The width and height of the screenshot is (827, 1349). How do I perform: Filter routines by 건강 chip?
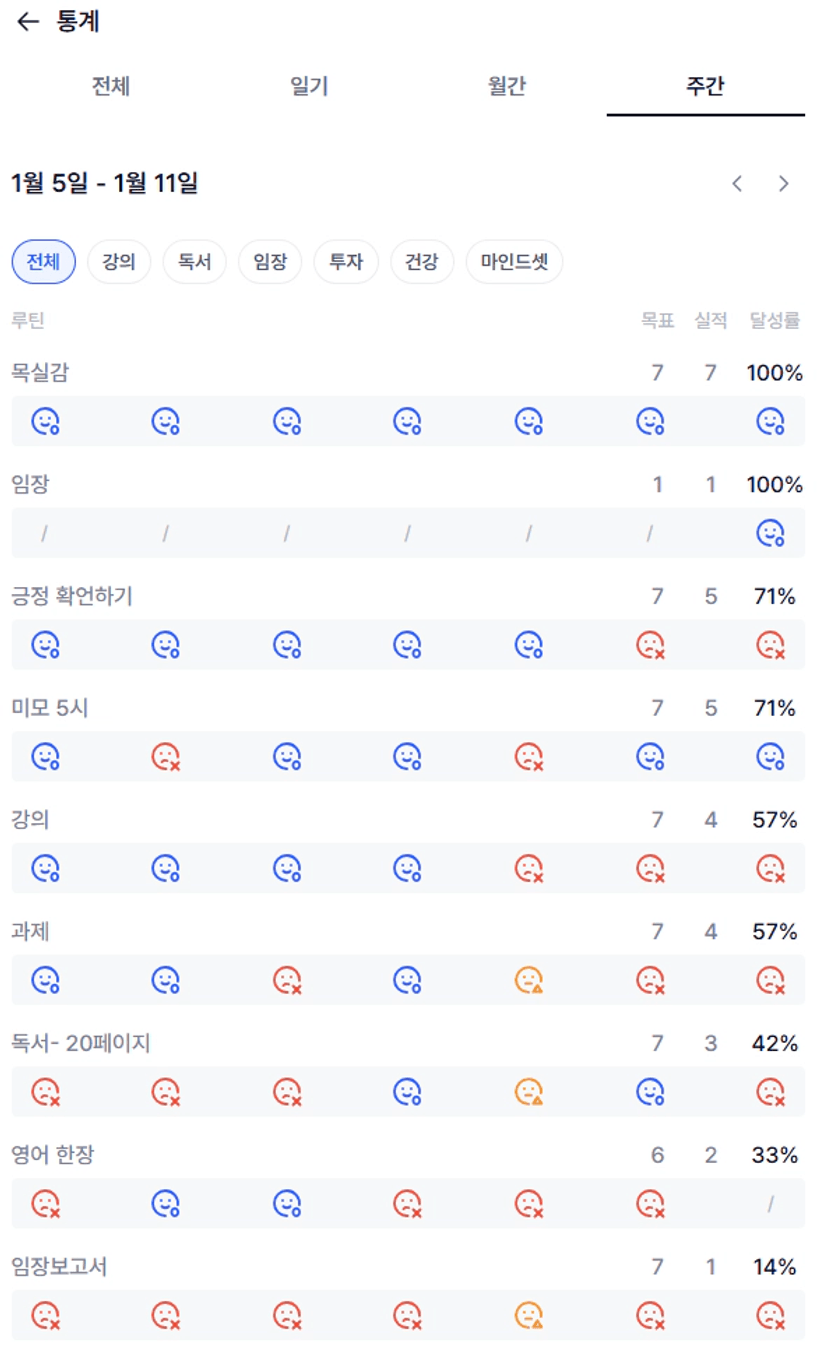(422, 263)
